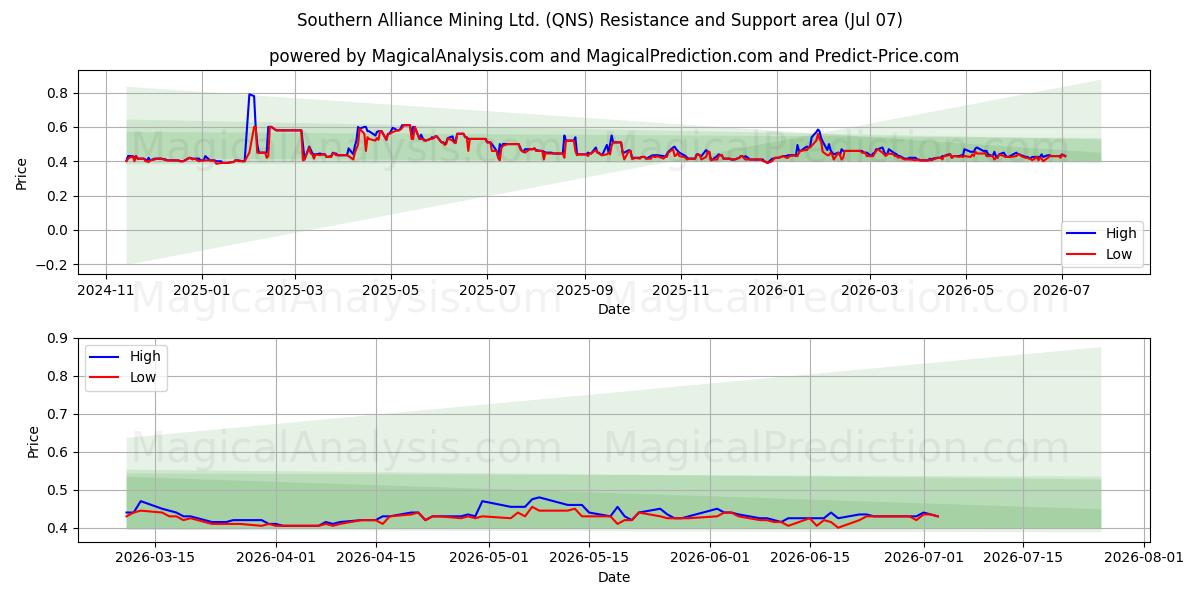
Task: Click the '2026-07-15' date tick on the lower chart
Action: (1023, 559)
